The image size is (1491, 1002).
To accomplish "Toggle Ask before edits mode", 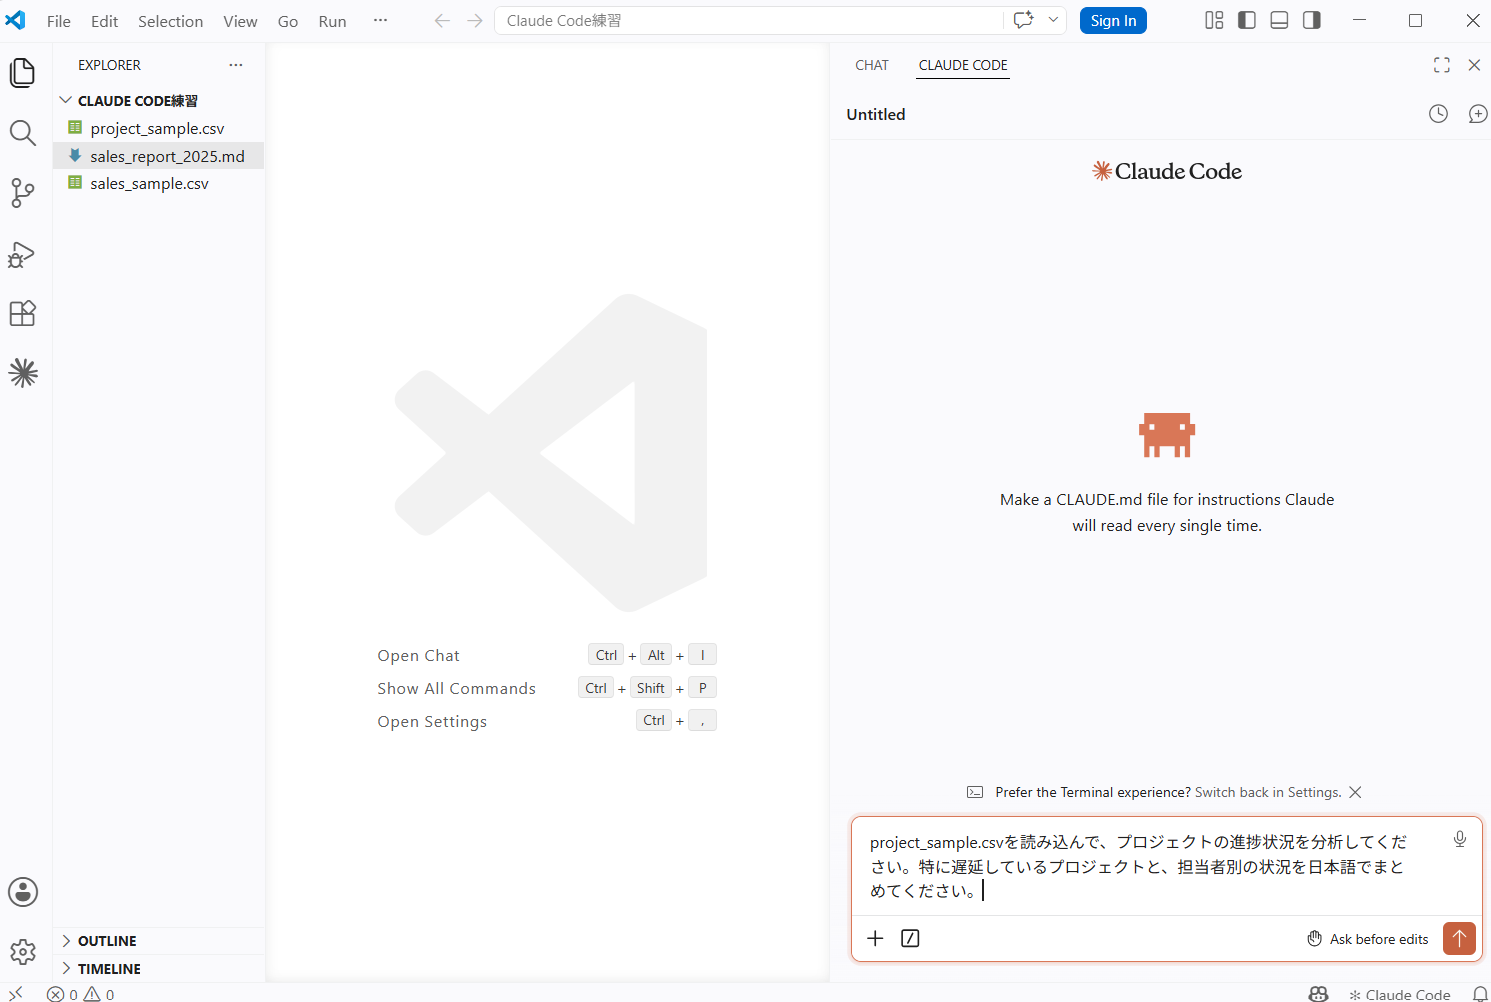I will click(x=1368, y=939).
